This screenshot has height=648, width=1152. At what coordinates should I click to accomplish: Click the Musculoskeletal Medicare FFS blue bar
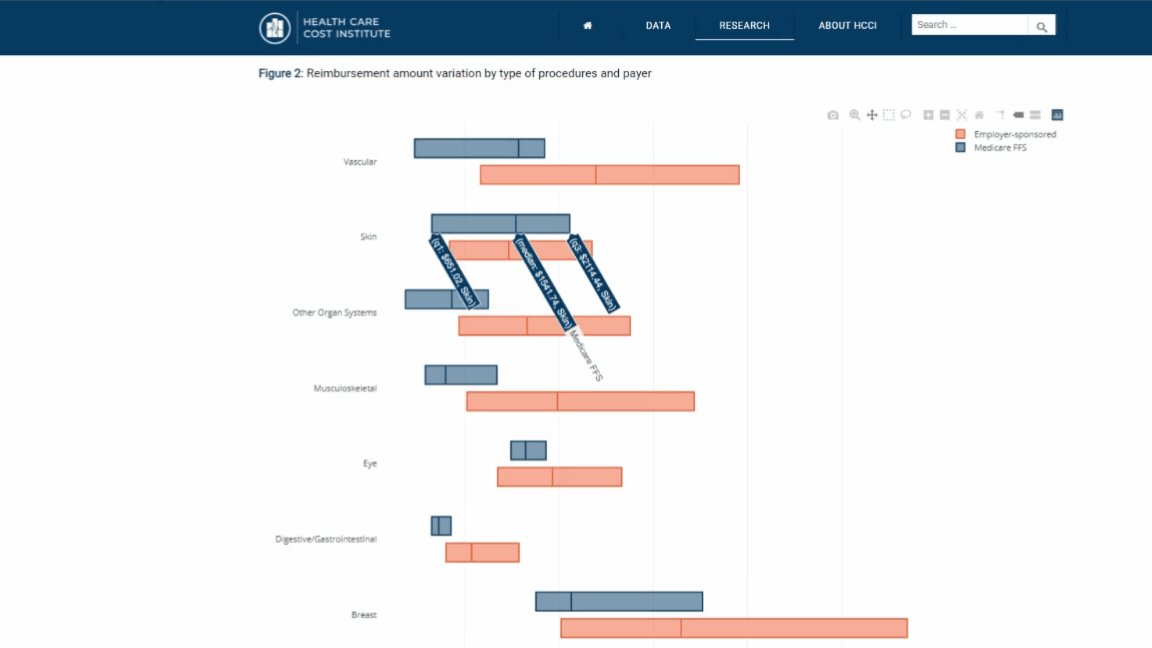pyautogui.click(x=461, y=375)
